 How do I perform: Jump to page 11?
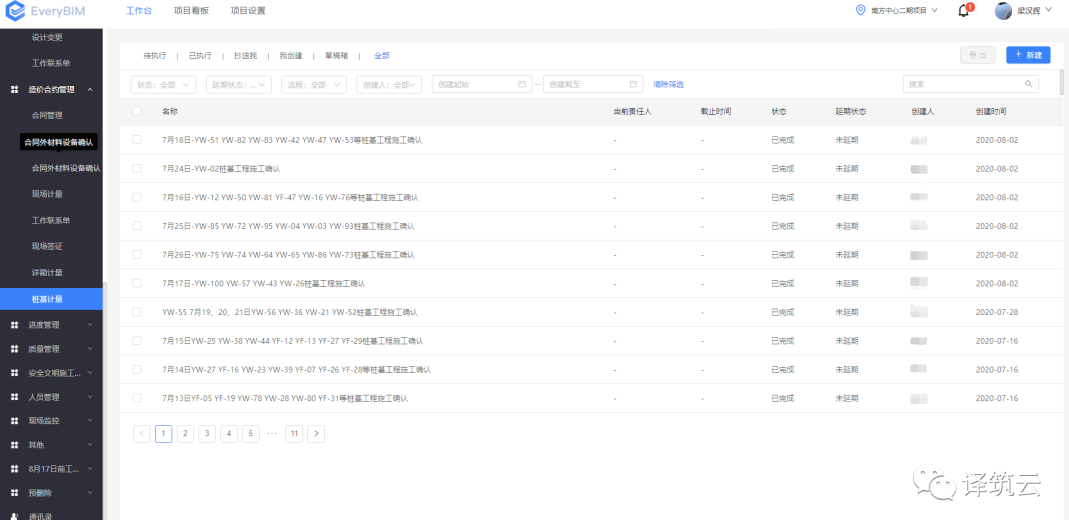294,433
